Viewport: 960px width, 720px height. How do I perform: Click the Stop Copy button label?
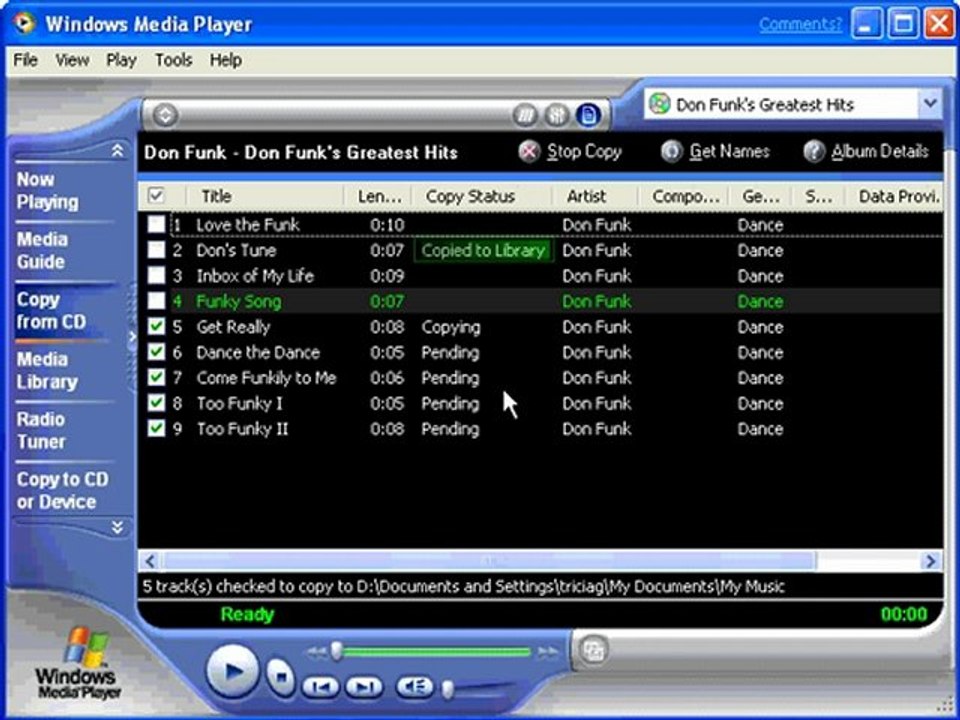click(584, 152)
